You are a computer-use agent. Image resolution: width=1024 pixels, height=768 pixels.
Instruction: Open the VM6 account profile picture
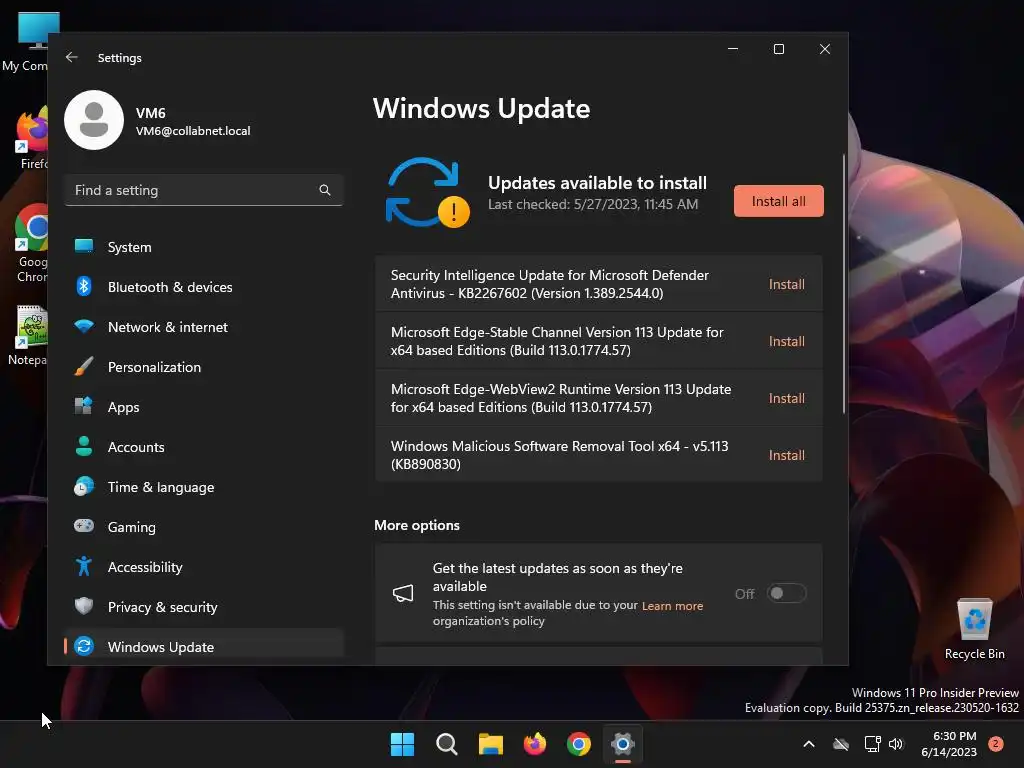coord(94,120)
